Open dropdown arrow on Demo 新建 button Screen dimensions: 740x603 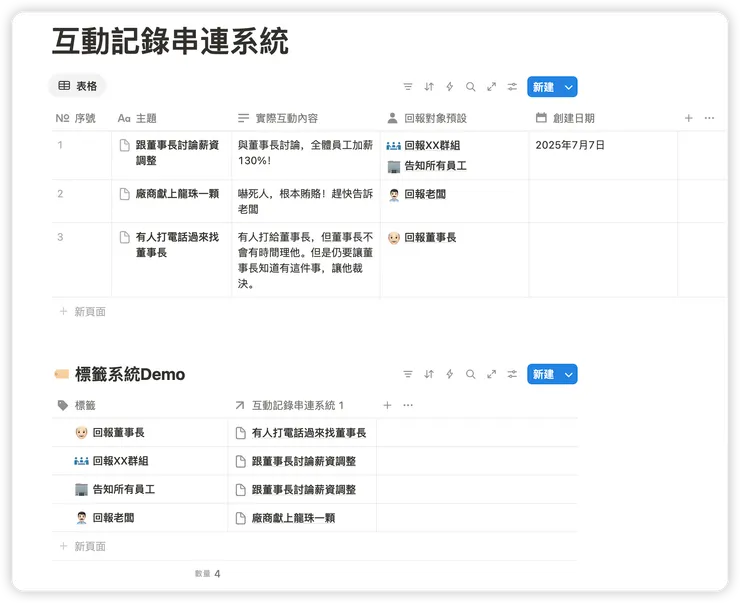click(x=569, y=374)
